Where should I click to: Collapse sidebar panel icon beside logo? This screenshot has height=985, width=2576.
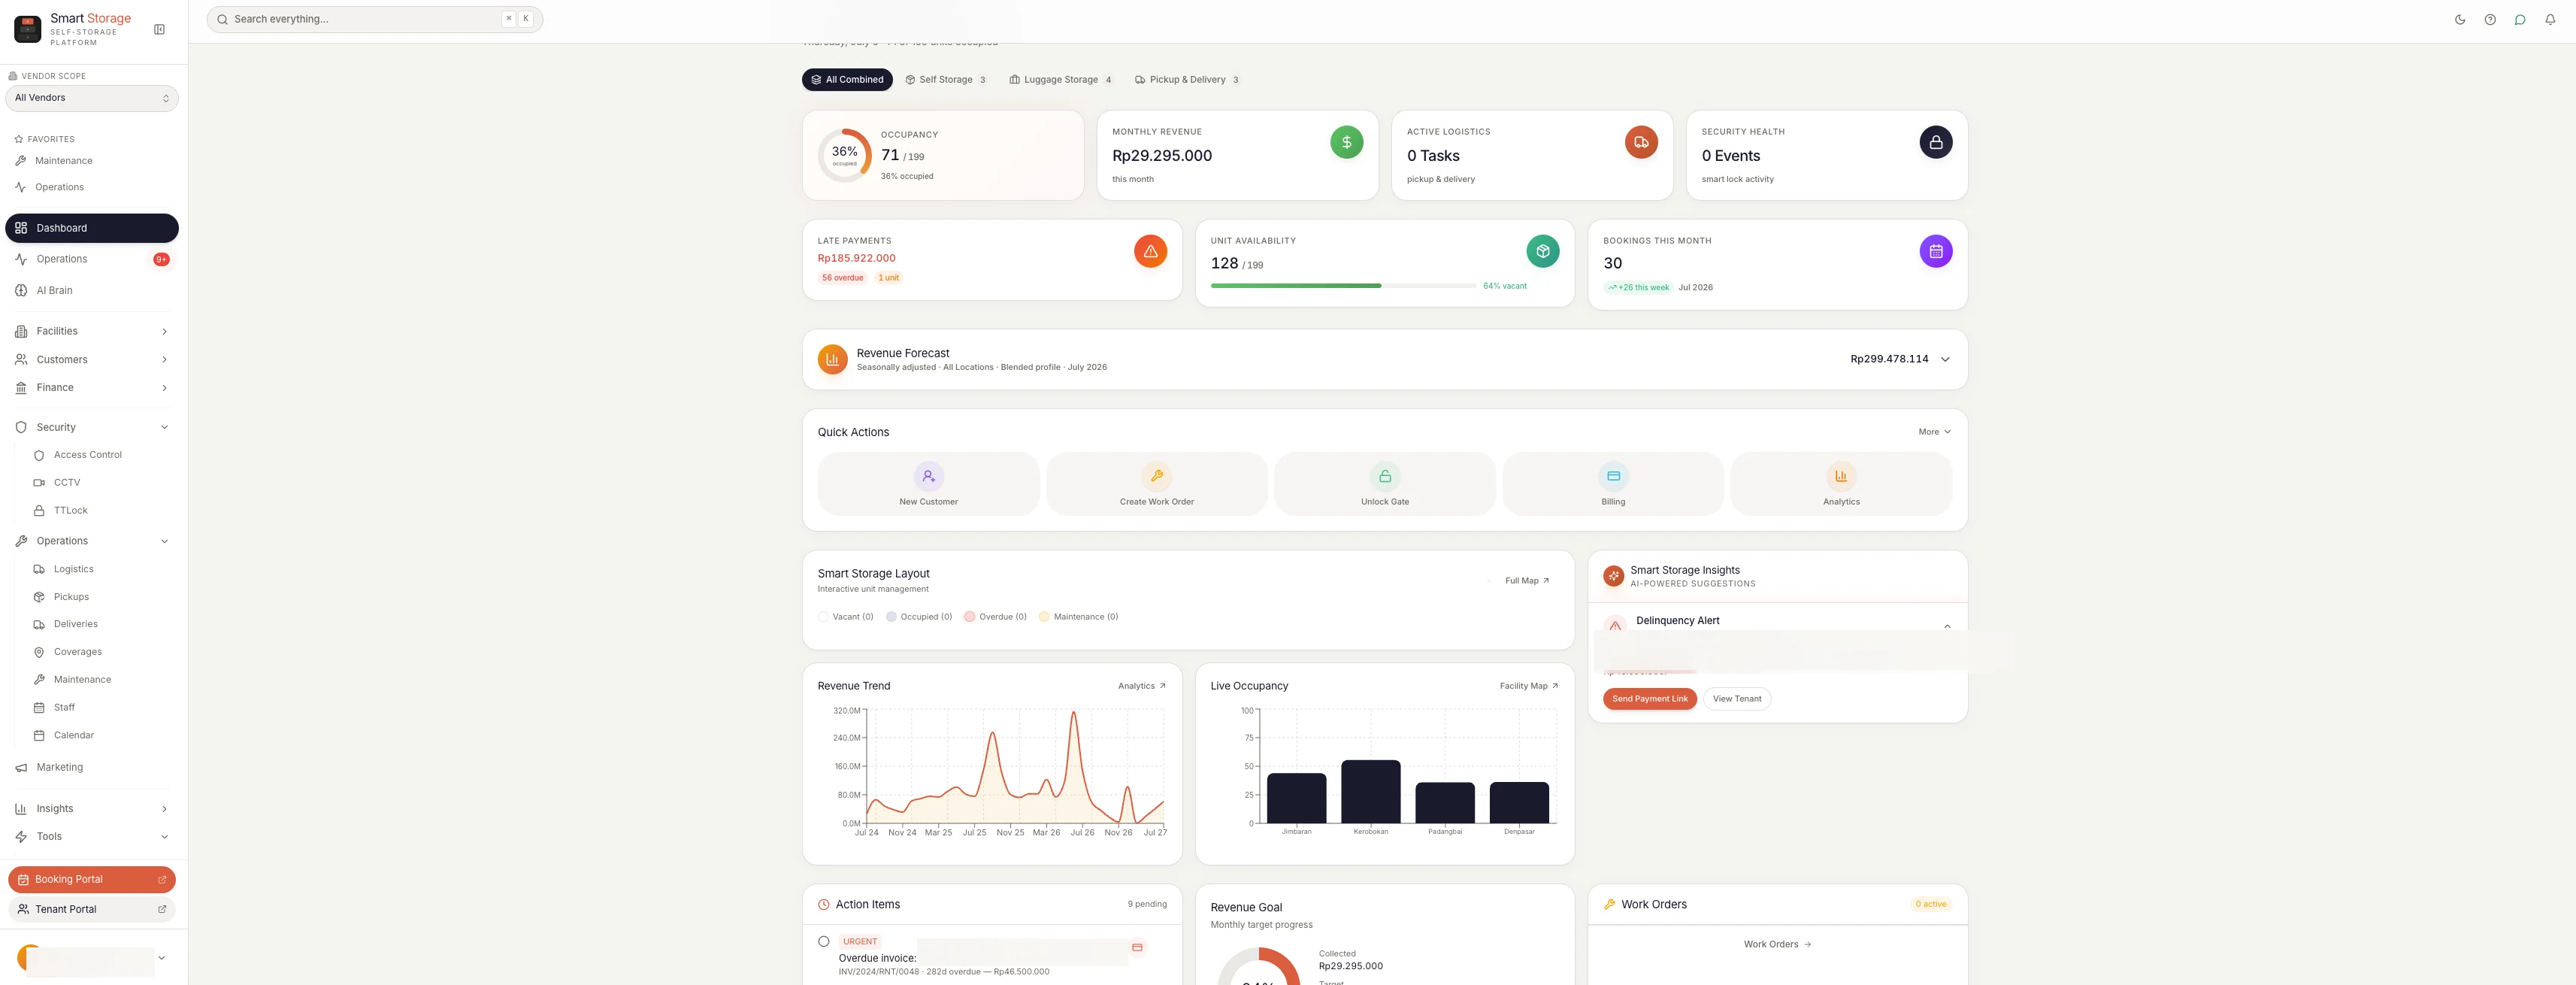click(159, 30)
